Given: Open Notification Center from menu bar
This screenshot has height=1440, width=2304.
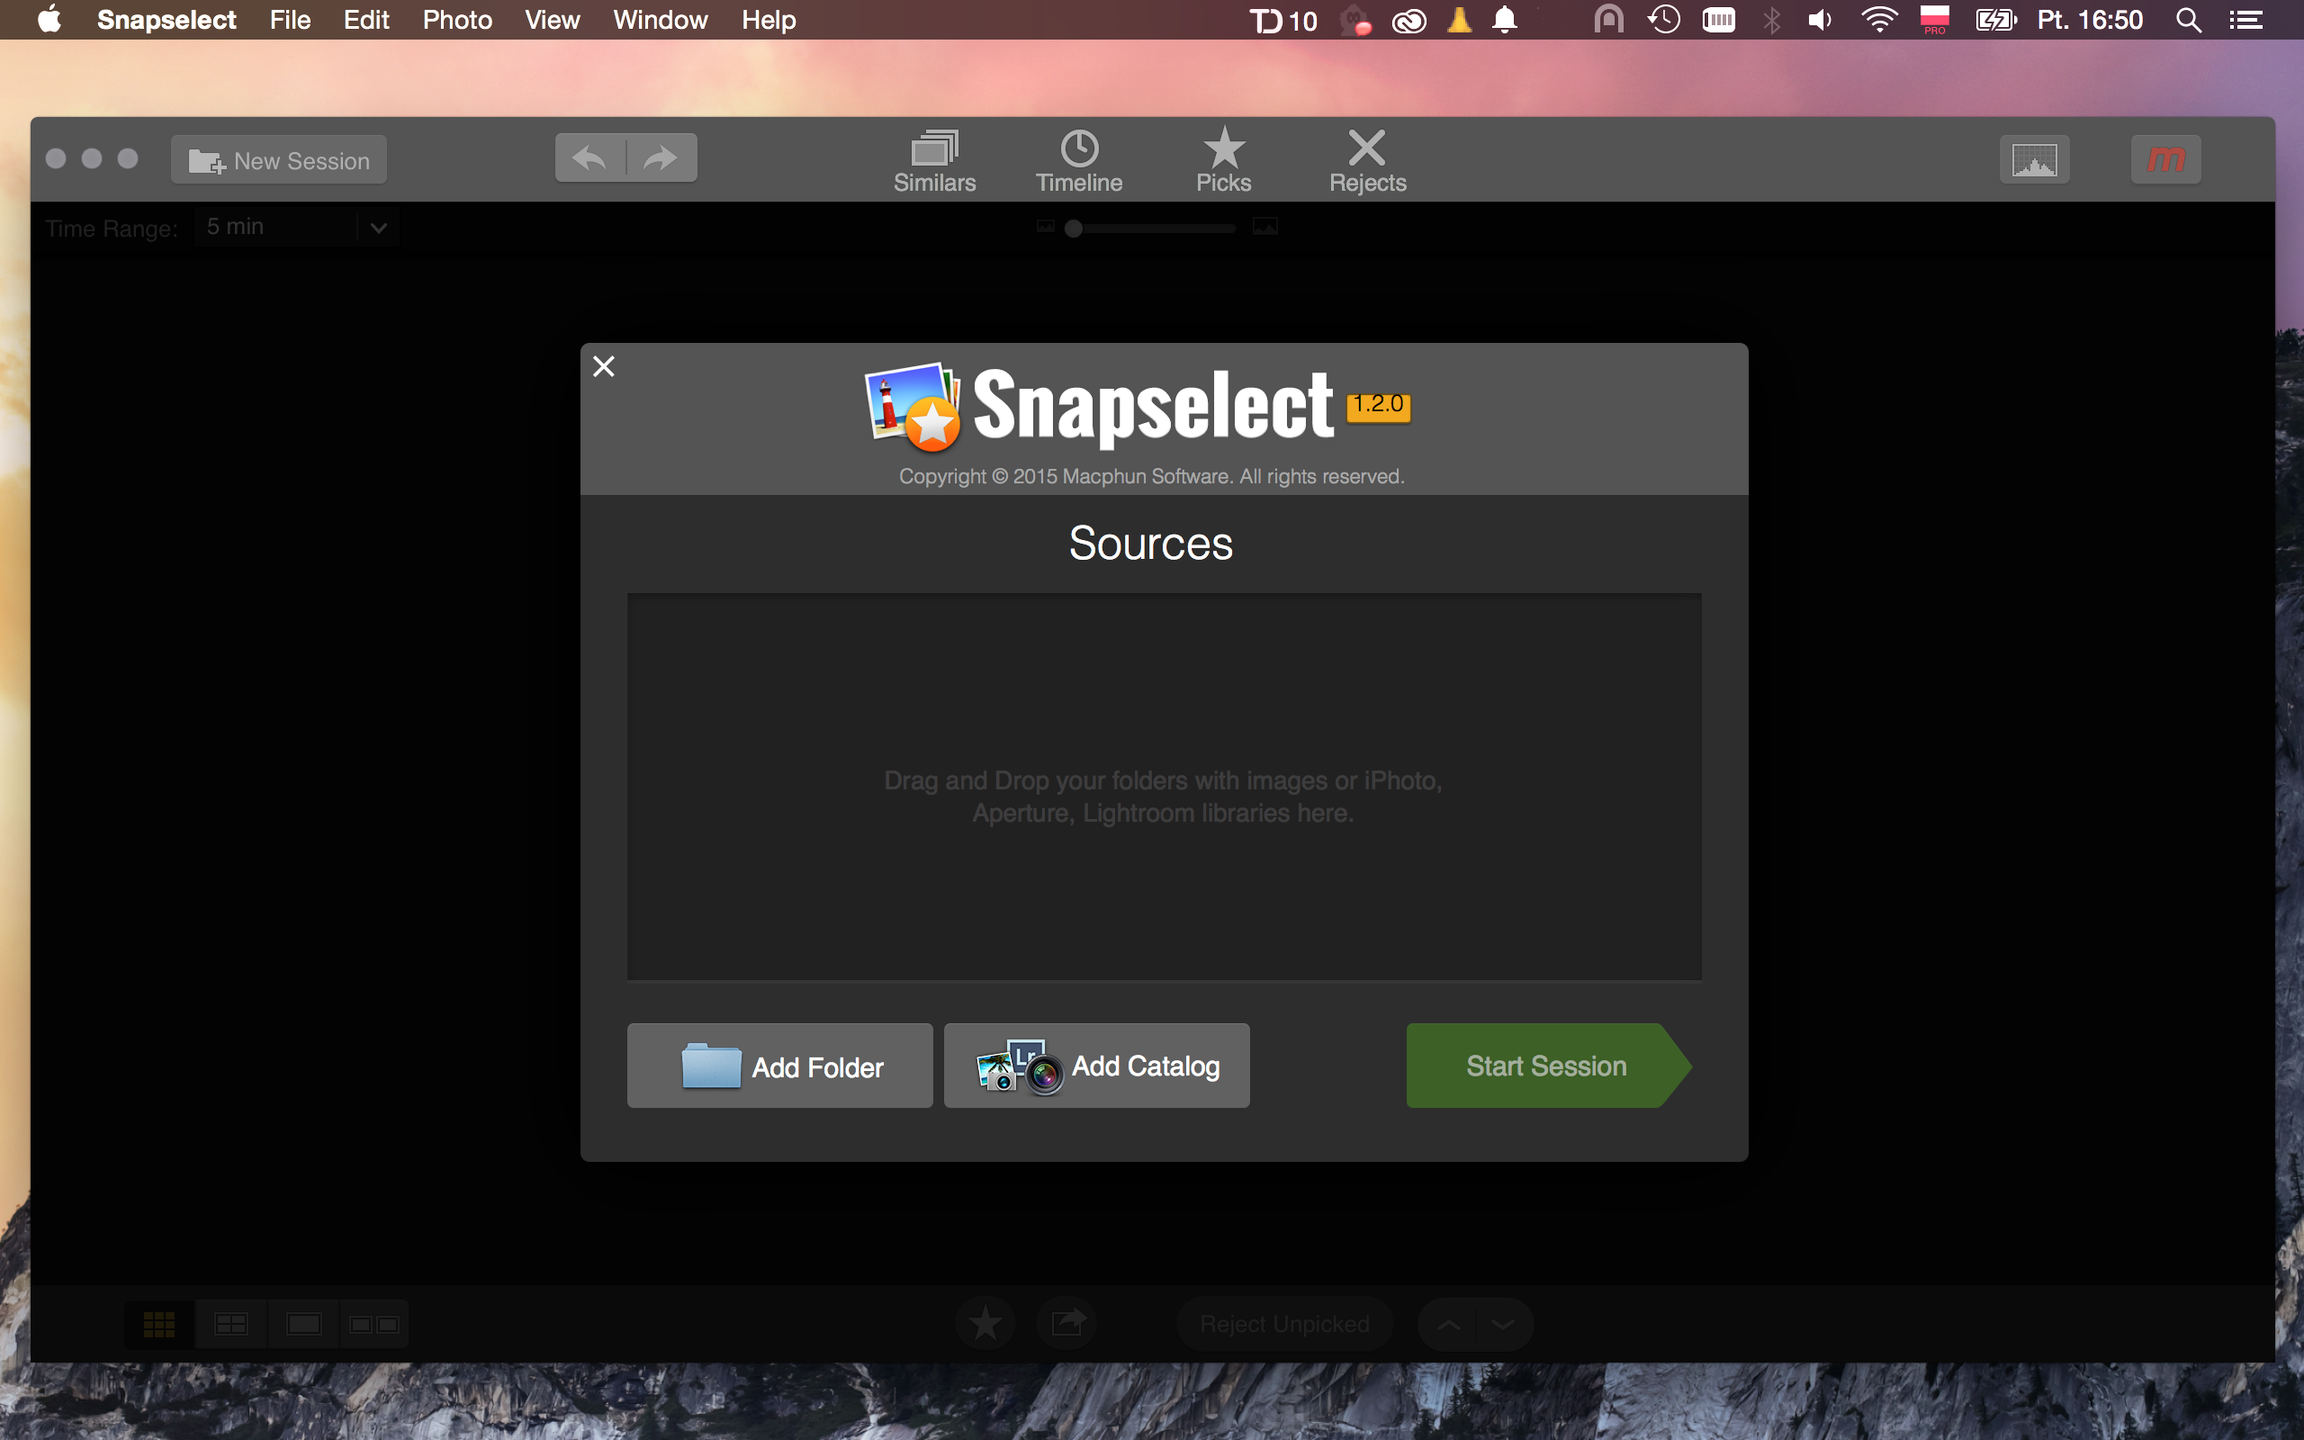Looking at the screenshot, I should pos(2246,20).
